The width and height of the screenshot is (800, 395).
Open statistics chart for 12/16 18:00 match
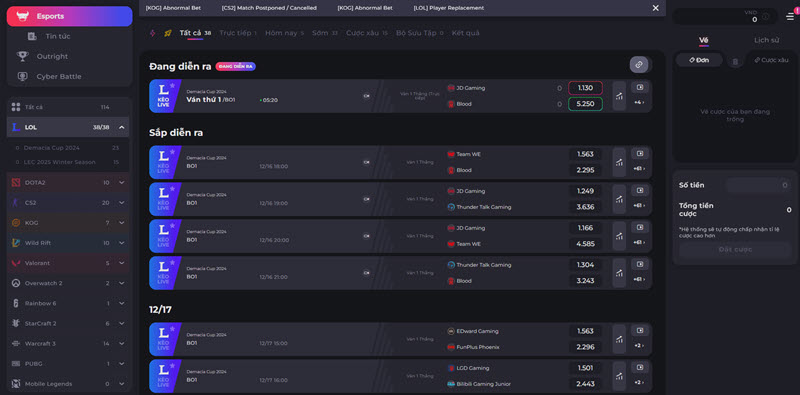(x=619, y=162)
